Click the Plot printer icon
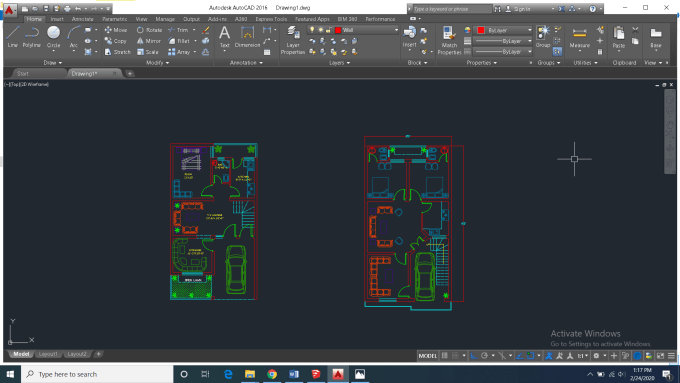 (x=67, y=9)
